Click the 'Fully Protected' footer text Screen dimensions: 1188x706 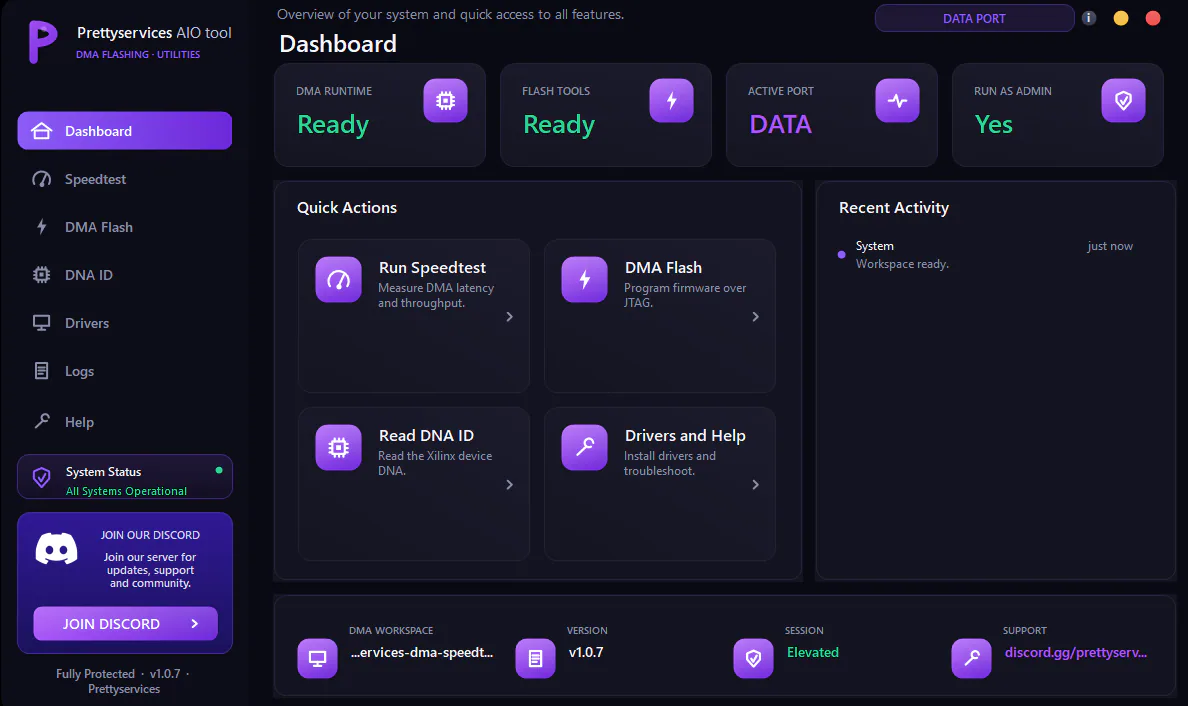pos(95,673)
